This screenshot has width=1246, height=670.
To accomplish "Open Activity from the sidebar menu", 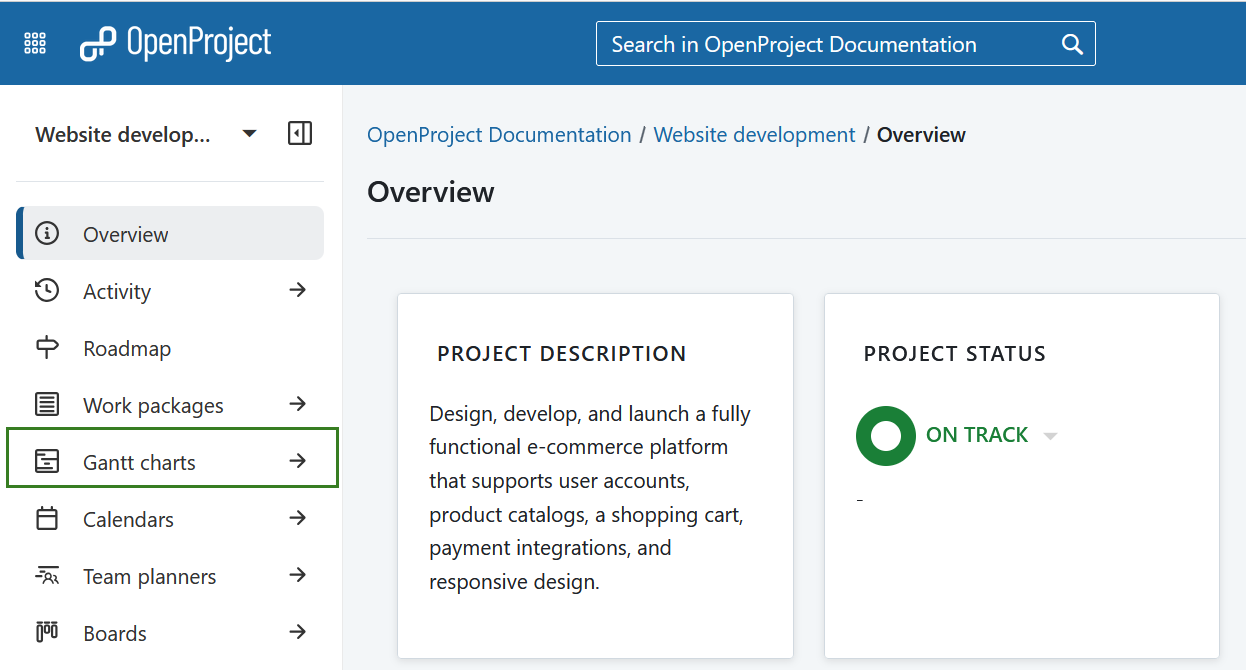I will click(x=118, y=290).
